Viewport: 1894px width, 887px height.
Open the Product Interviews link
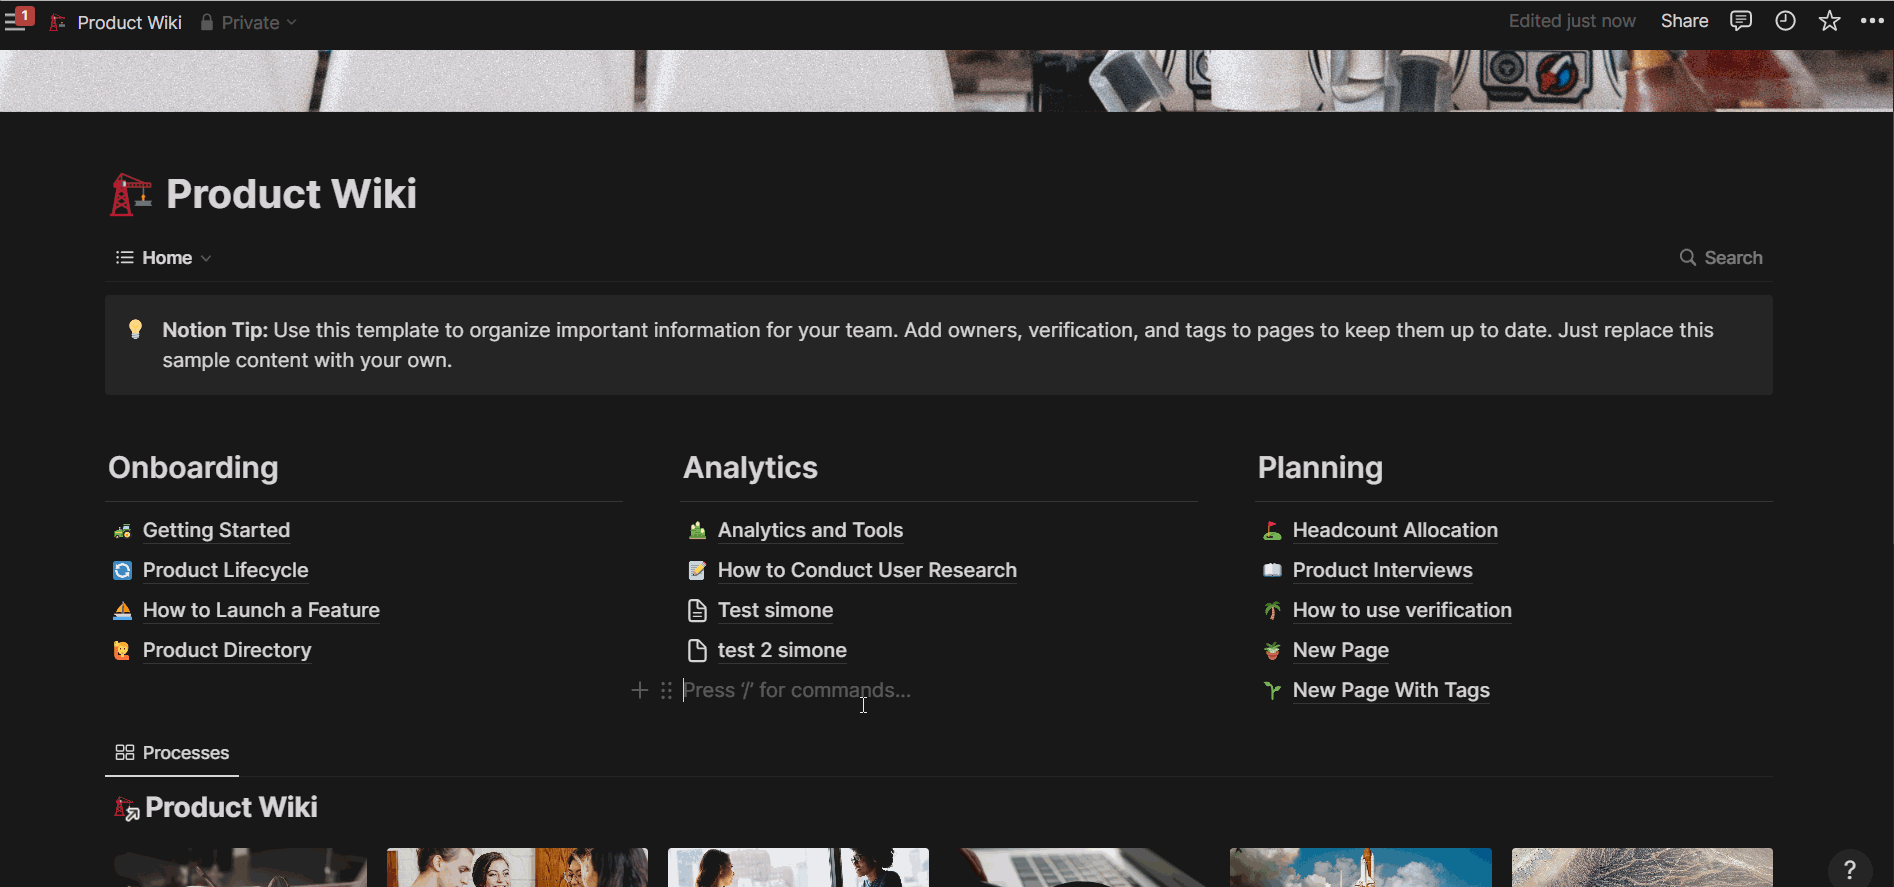pyautogui.click(x=1382, y=571)
